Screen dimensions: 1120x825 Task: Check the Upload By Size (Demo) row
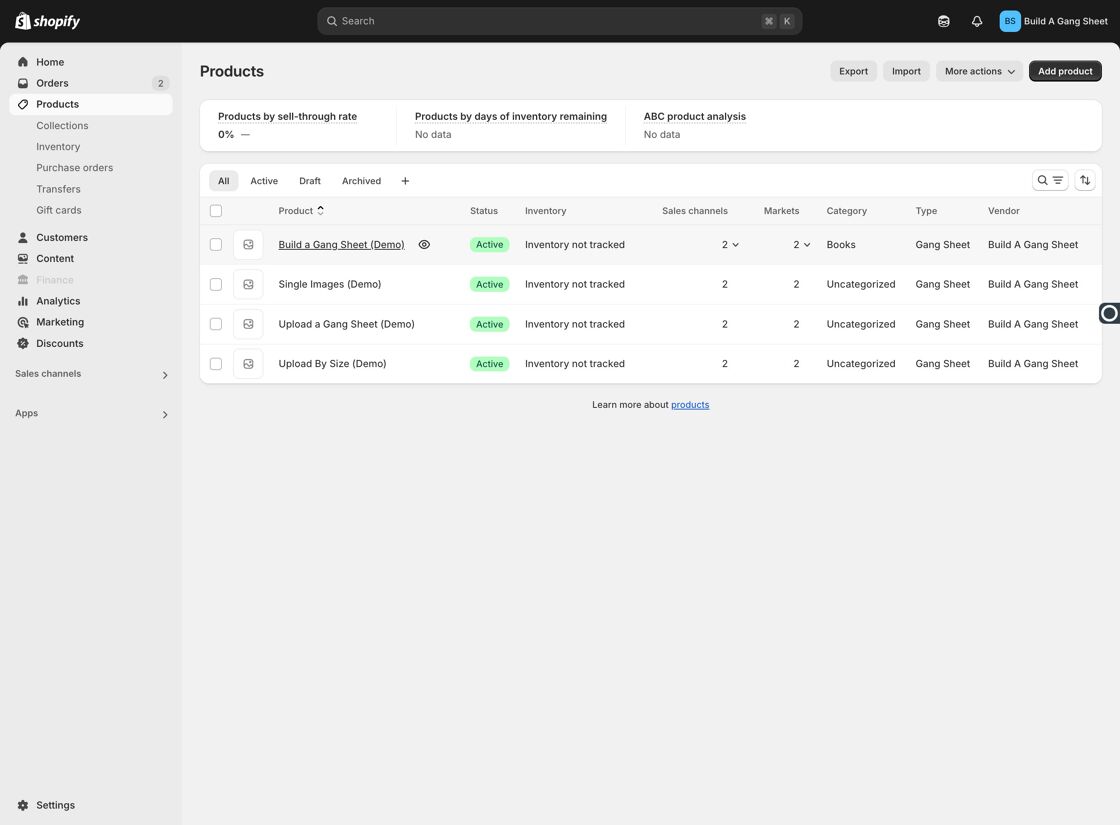[216, 364]
